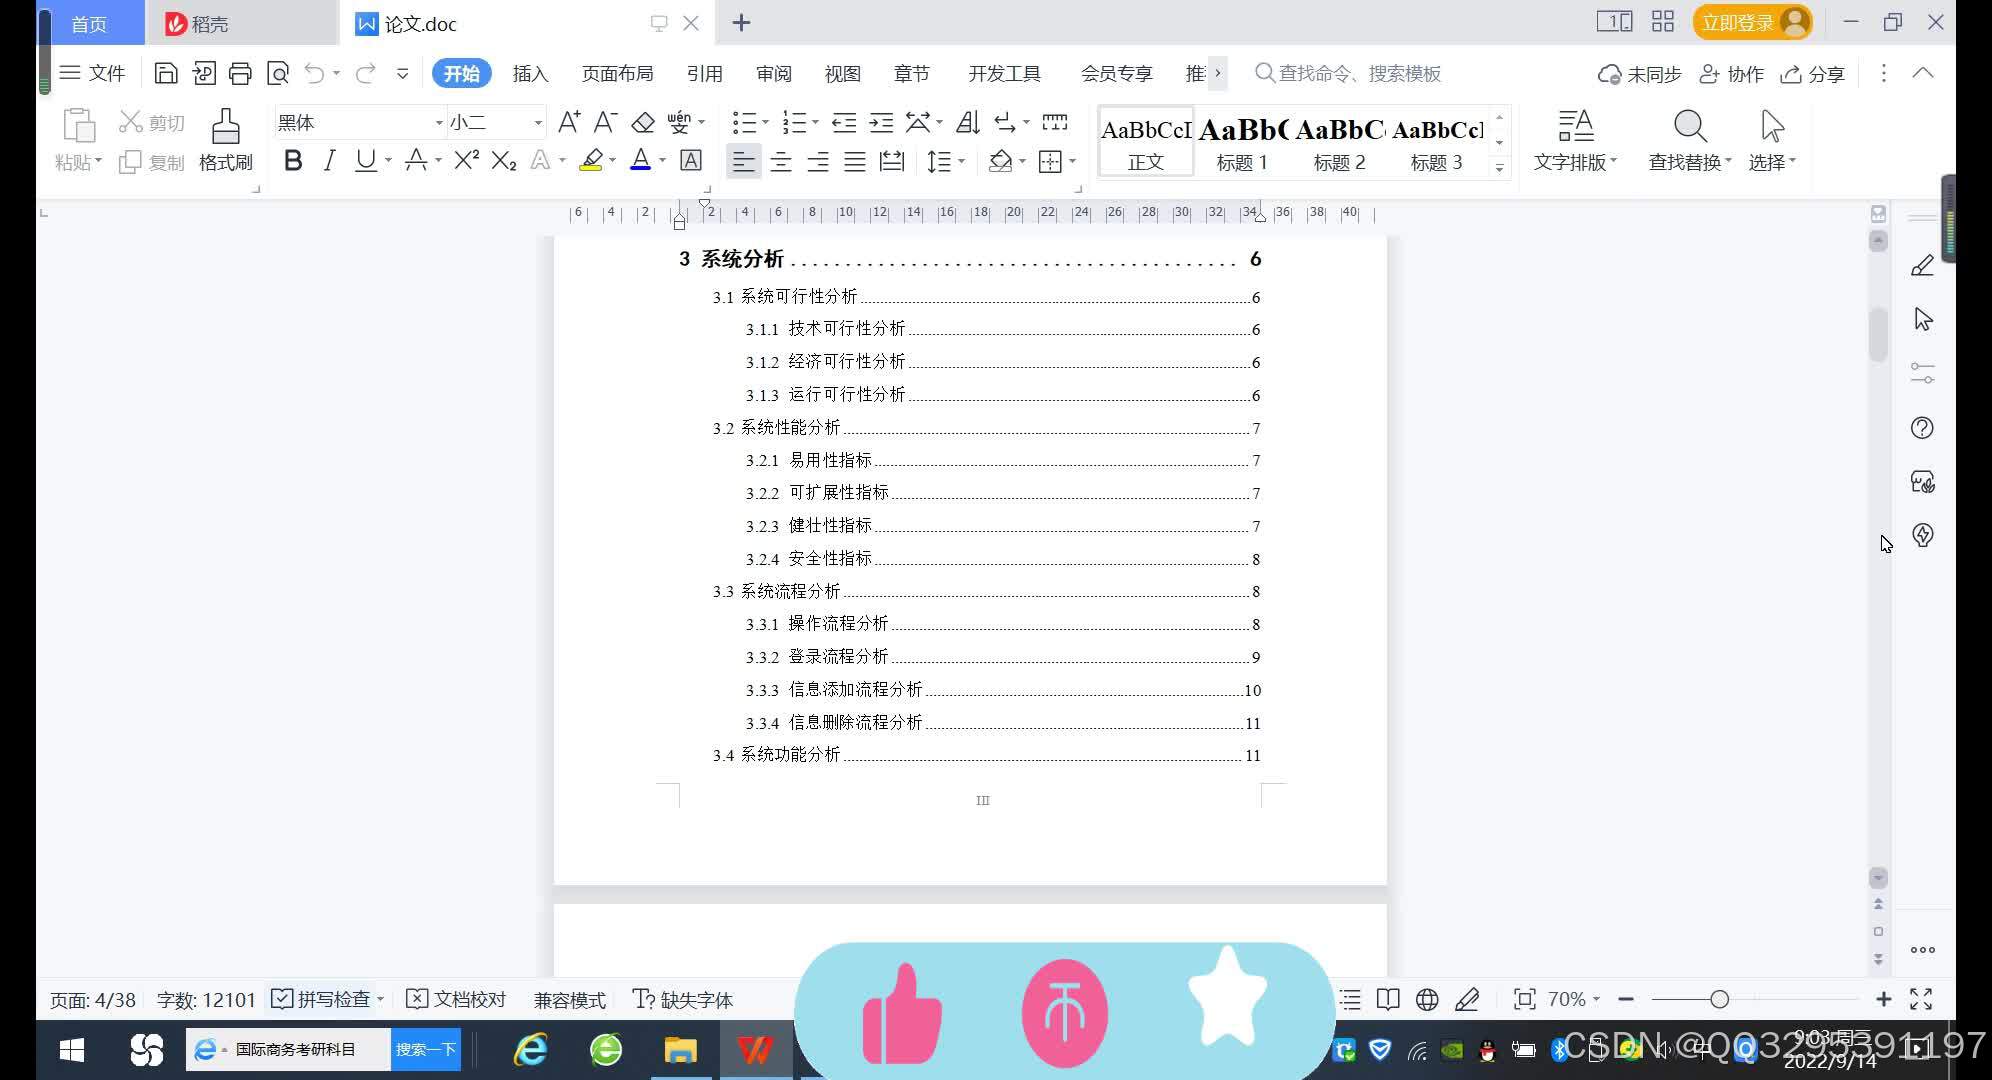The image size is (1992, 1080).
Task: Click the 立即登录 login button
Action: pyautogui.click(x=1752, y=22)
